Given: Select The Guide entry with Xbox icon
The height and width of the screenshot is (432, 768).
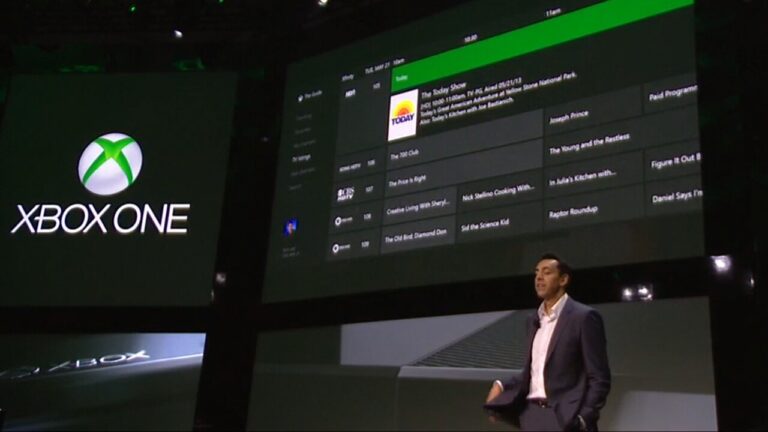Looking at the screenshot, I should click(x=310, y=96).
